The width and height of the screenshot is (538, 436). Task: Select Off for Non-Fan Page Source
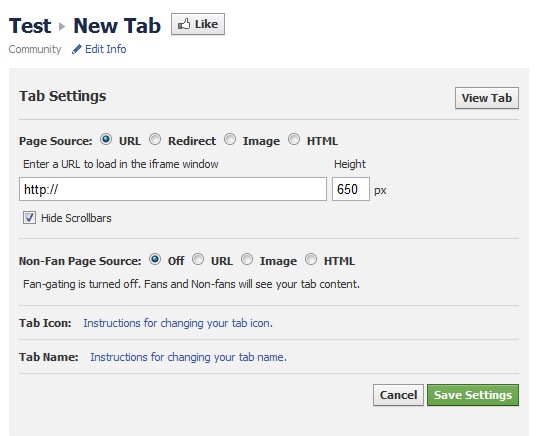pyautogui.click(x=155, y=259)
